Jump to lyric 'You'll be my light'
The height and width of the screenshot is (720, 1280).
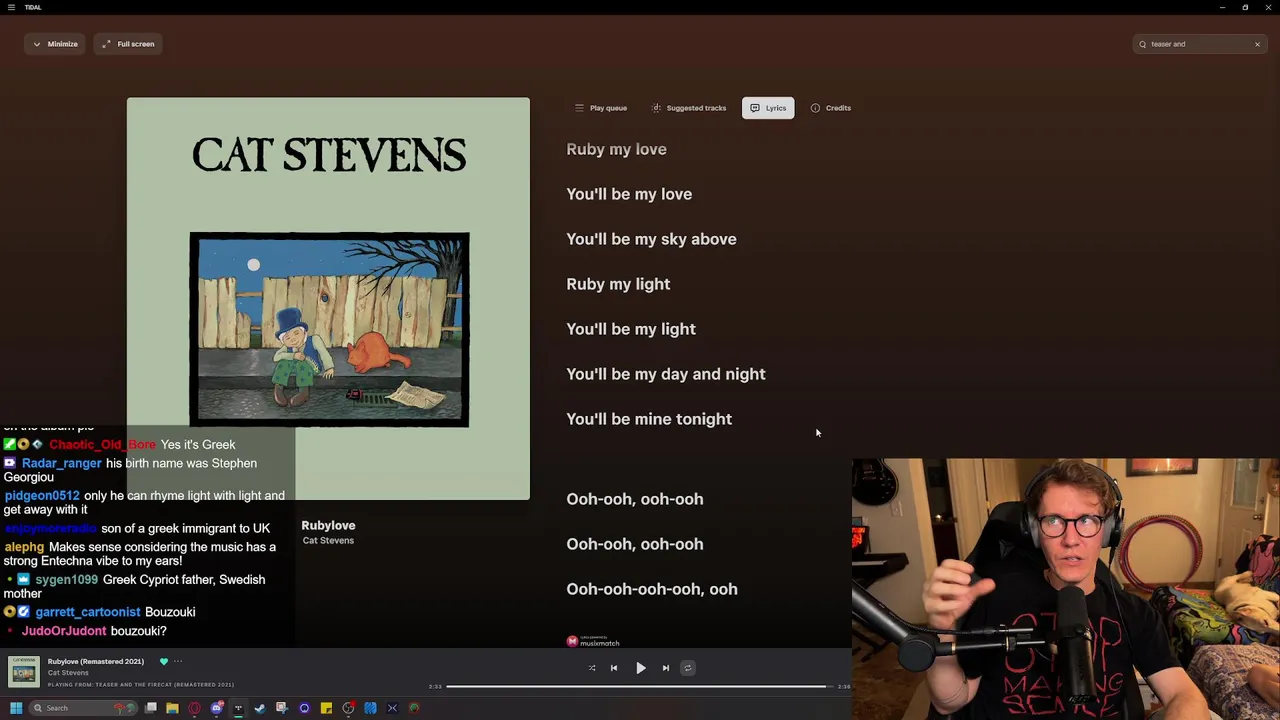coord(631,329)
